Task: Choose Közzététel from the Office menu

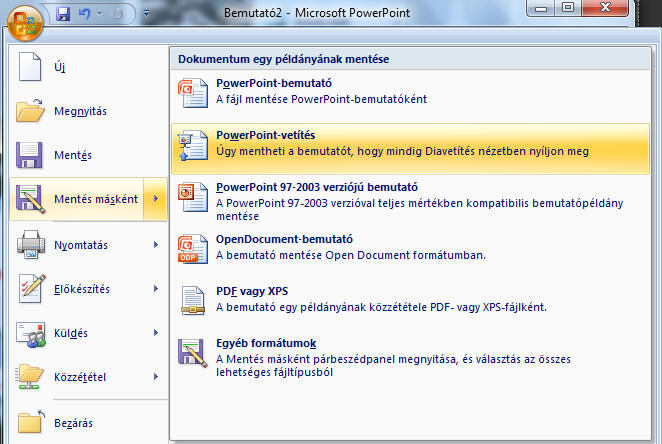Action: (80, 377)
